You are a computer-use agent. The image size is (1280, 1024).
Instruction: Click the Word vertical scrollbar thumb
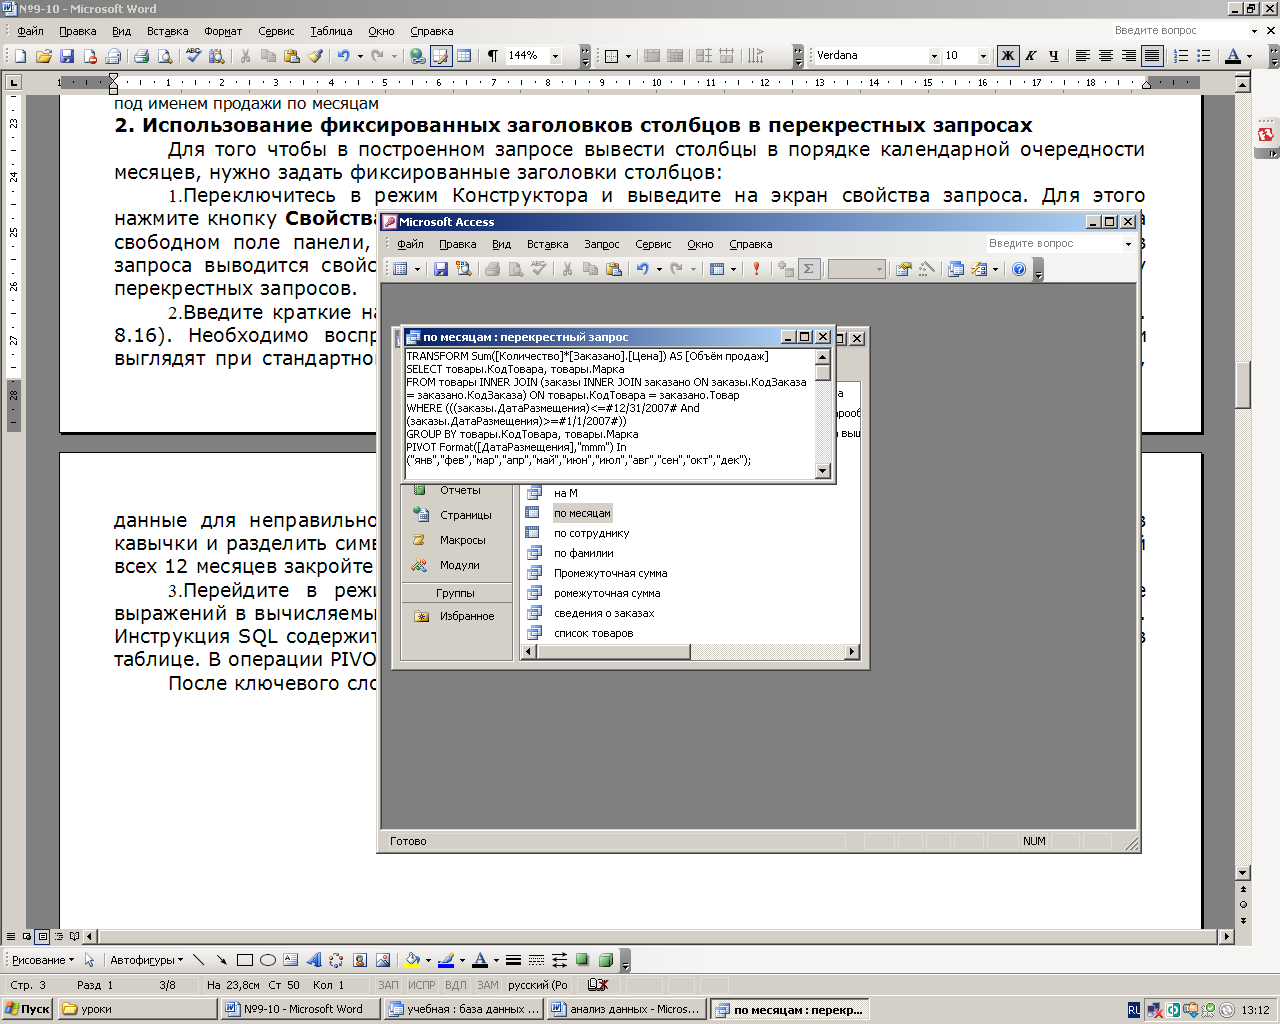1243,385
